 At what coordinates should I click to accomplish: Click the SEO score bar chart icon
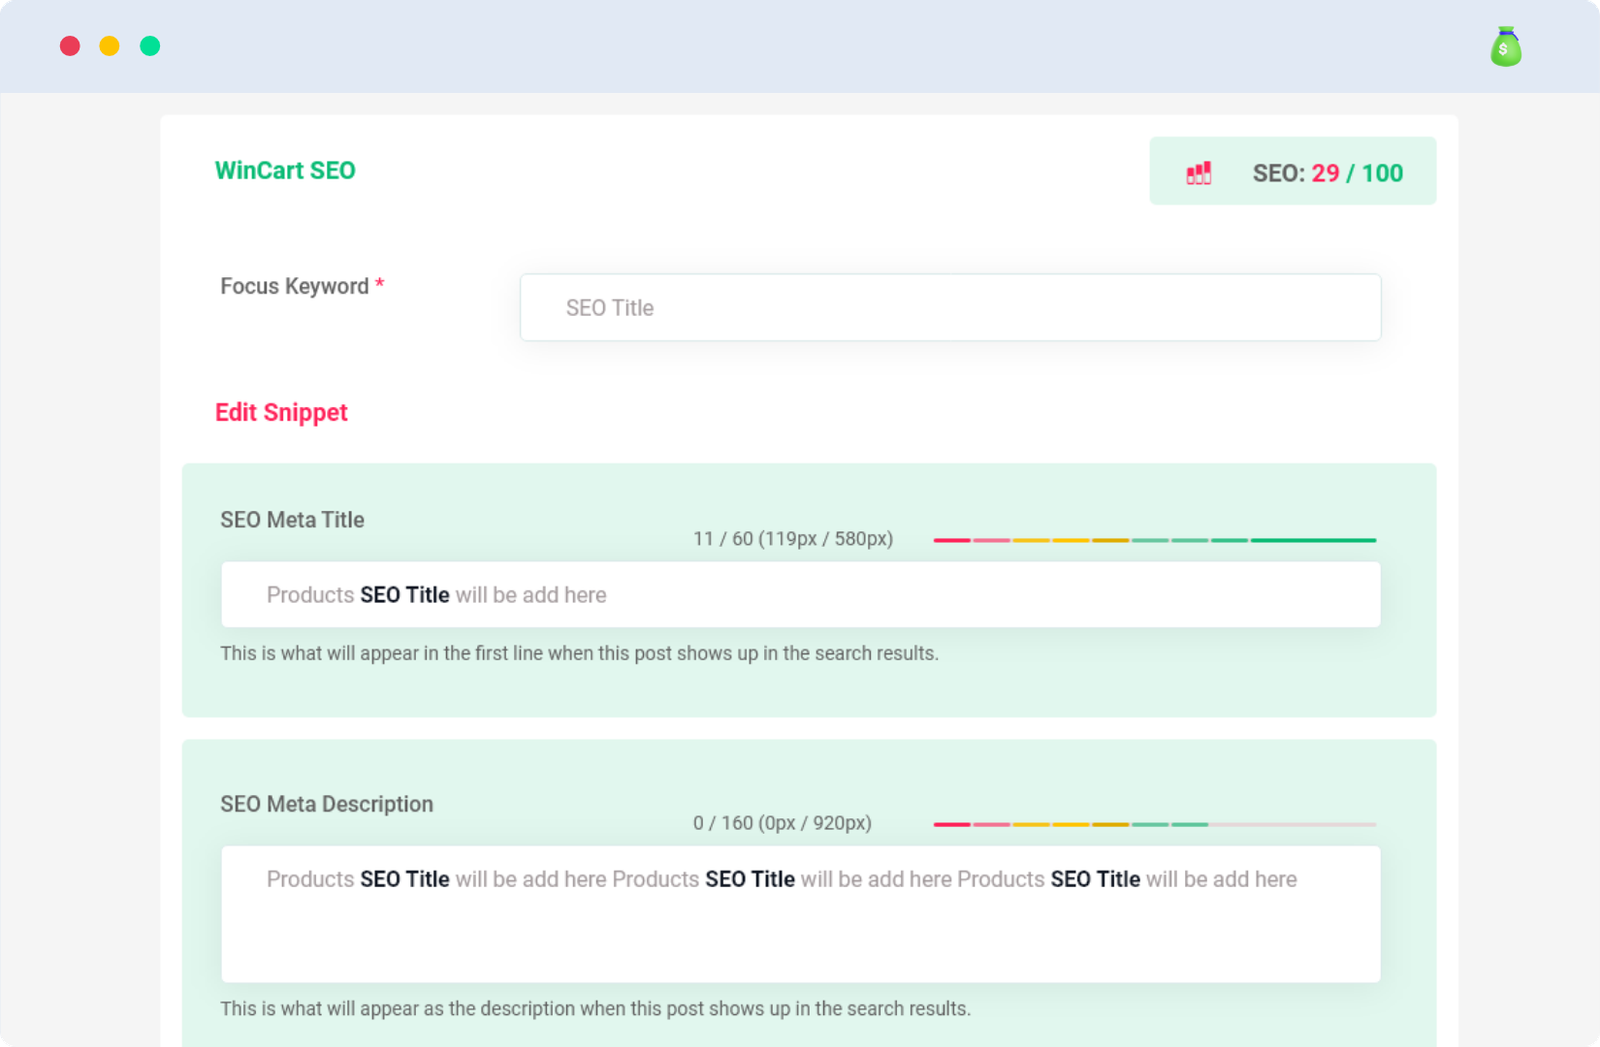coord(1199,173)
